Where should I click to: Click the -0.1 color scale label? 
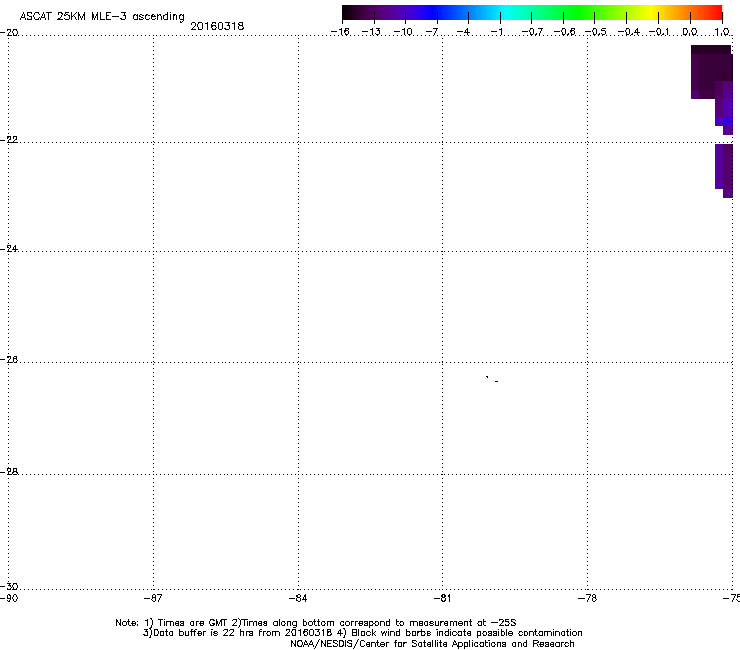[659, 32]
